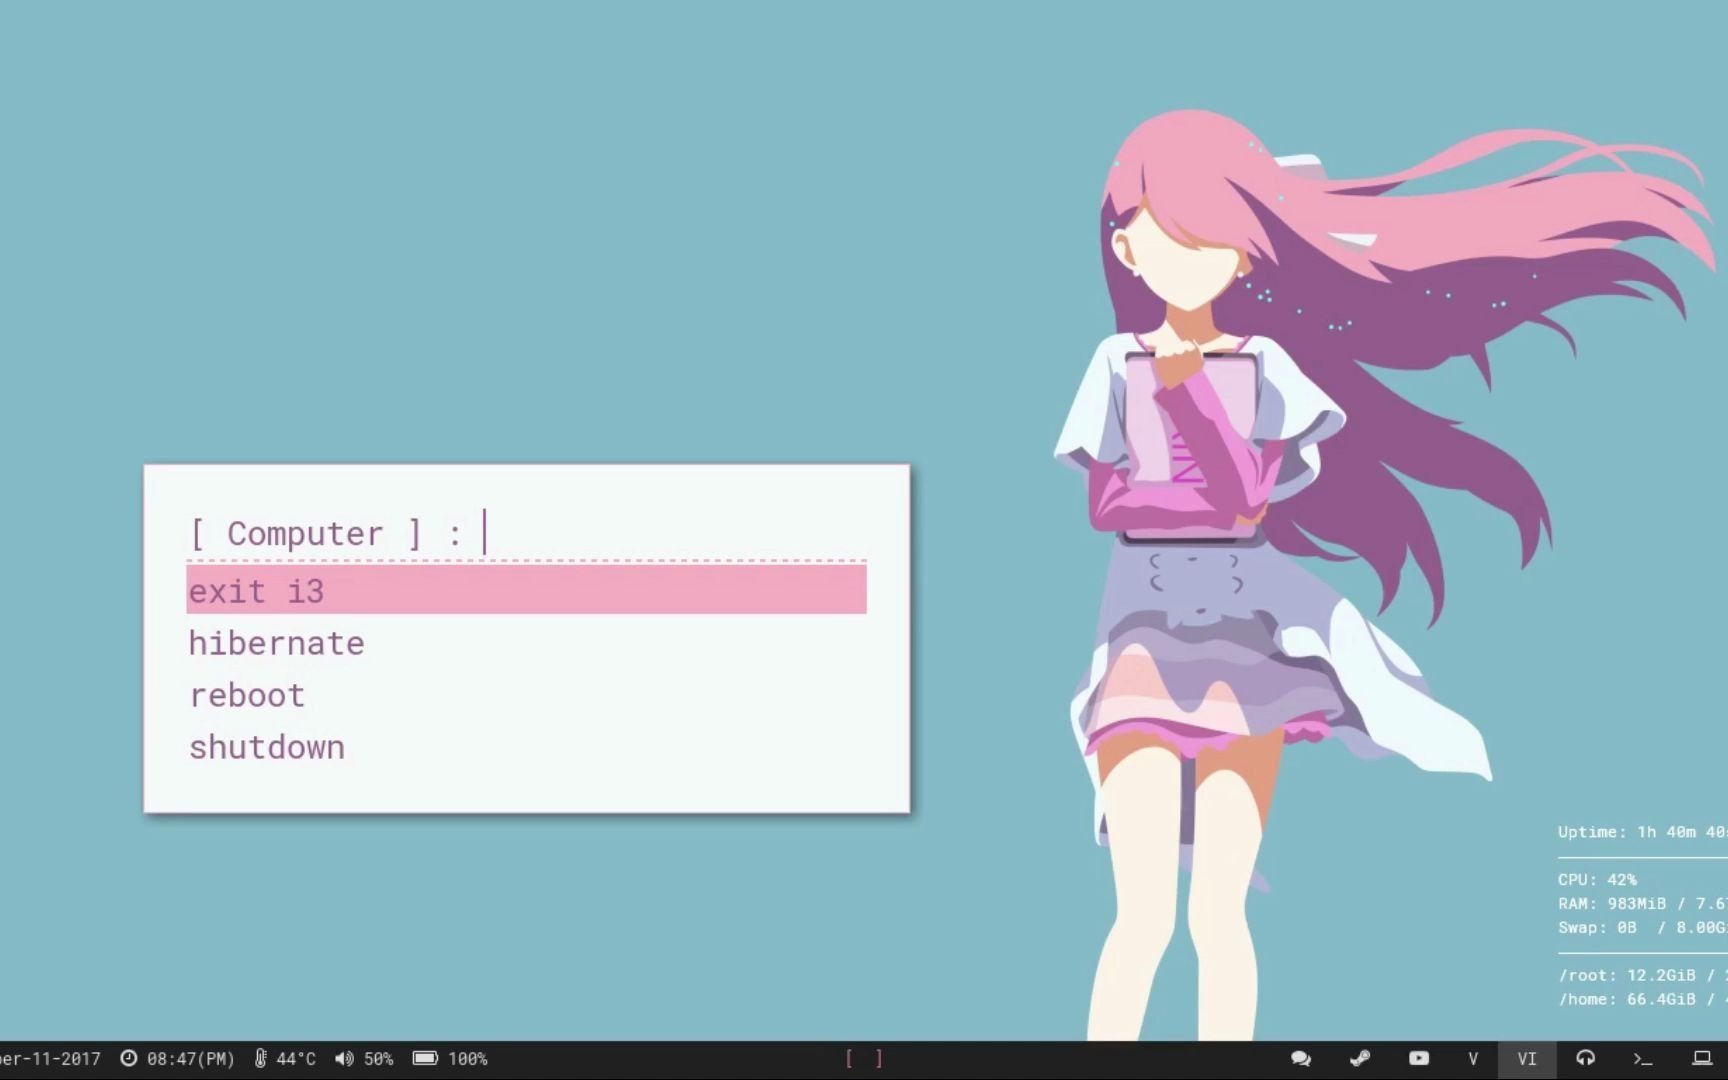Image resolution: width=1728 pixels, height=1080 pixels.
Task: Switch to workspace VI
Action: [1525, 1059]
